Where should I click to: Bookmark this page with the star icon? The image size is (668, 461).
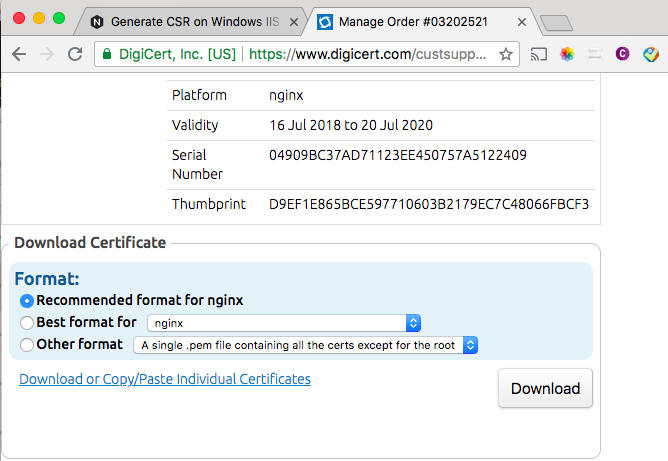[x=506, y=55]
